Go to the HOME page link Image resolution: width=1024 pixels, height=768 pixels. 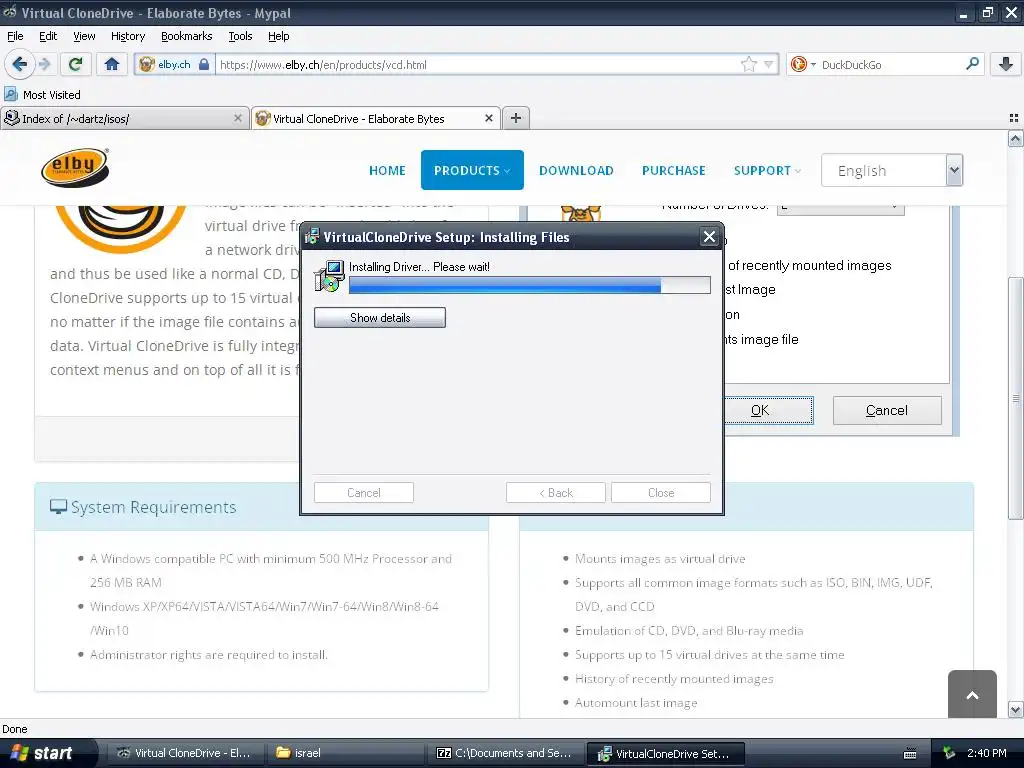click(x=387, y=170)
